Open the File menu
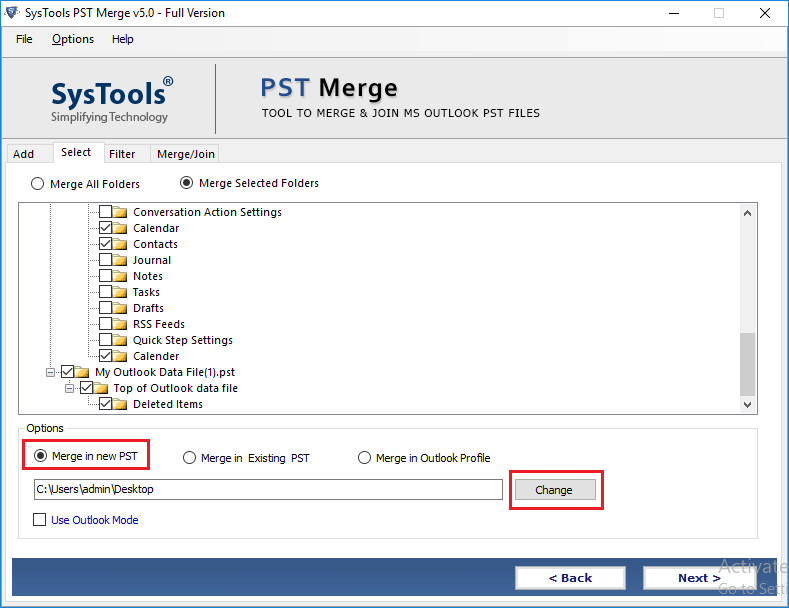Viewport: 789px width, 608px height. point(24,39)
